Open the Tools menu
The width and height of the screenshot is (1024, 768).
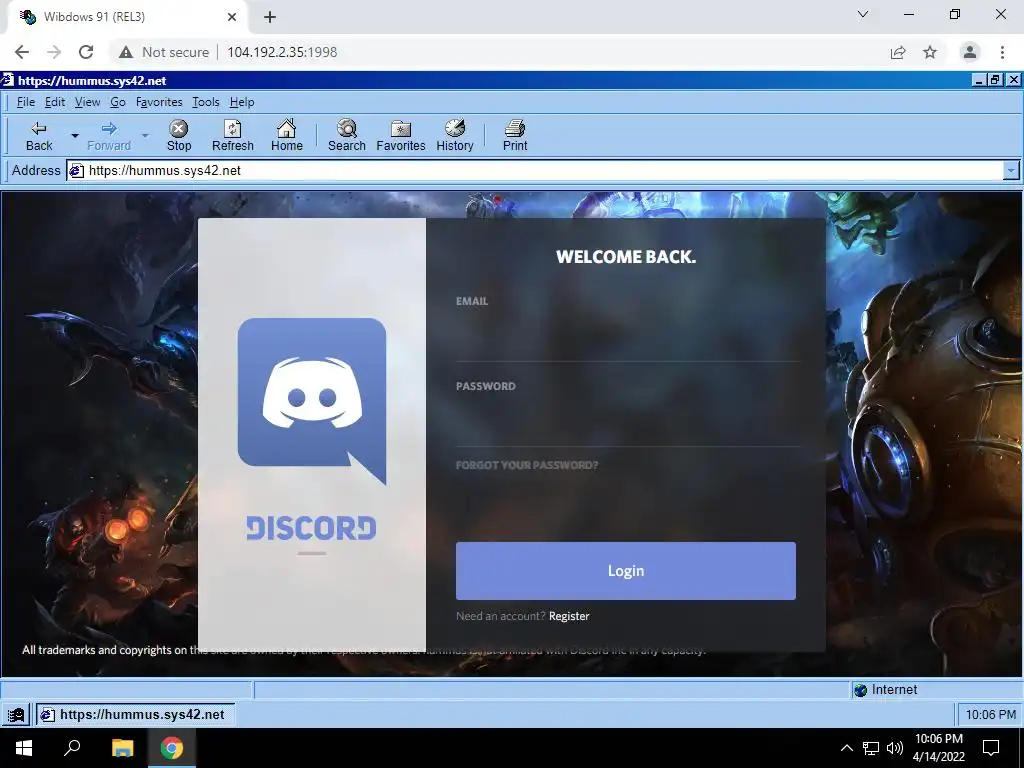(206, 102)
